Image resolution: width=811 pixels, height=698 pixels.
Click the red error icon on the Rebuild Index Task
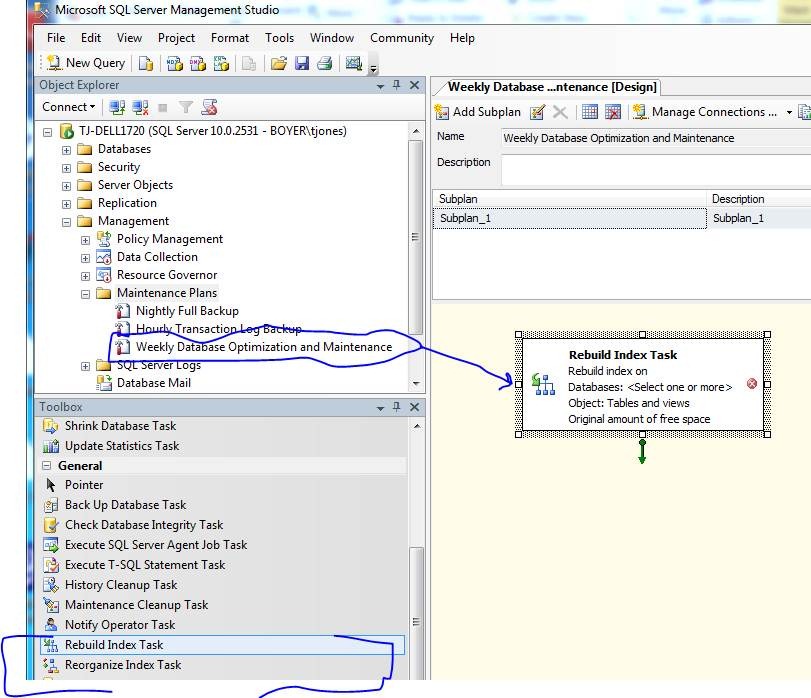pos(752,384)
